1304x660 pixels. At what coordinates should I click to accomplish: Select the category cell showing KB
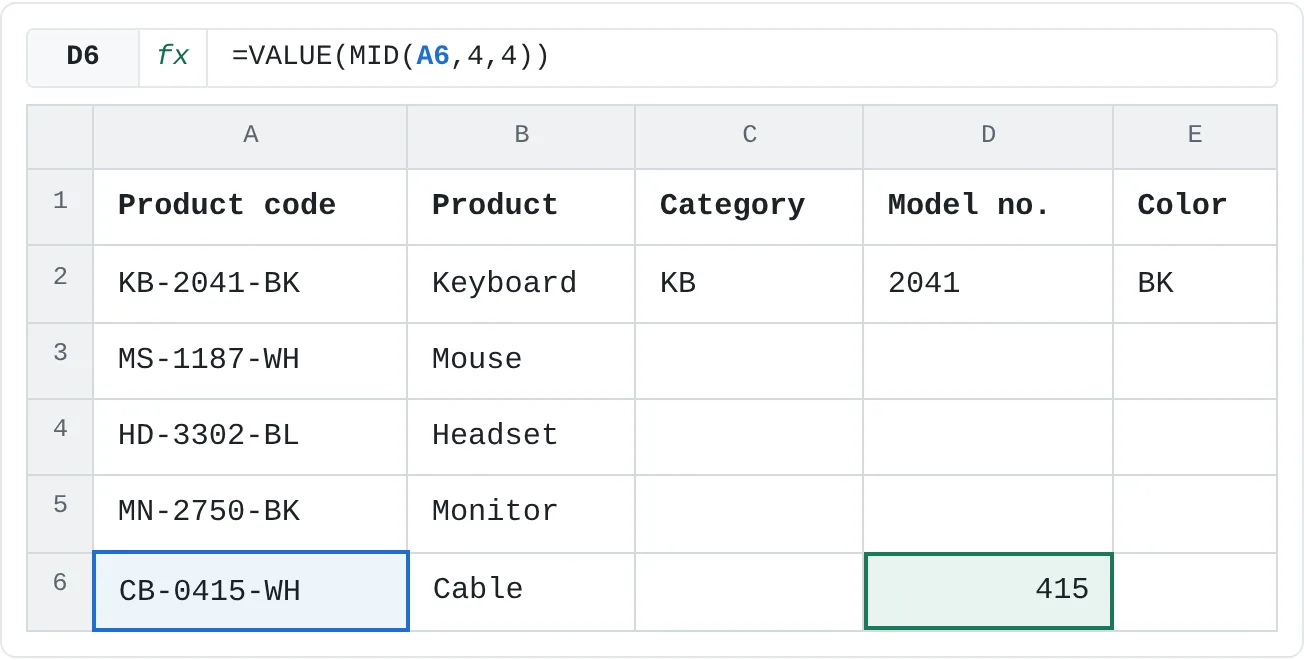749,283
